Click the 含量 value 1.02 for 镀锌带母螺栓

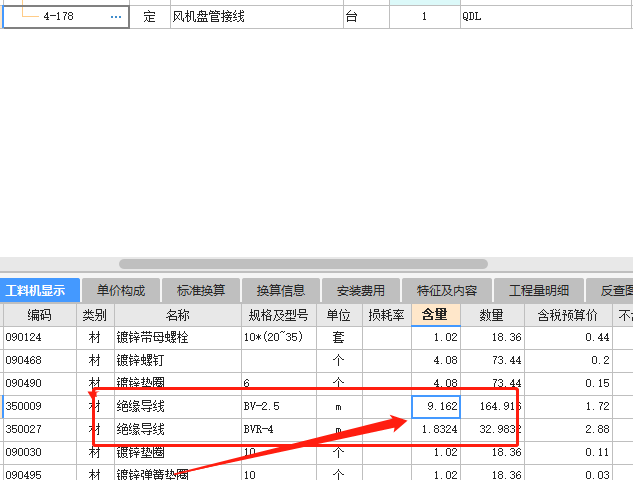tap(436, 337)
